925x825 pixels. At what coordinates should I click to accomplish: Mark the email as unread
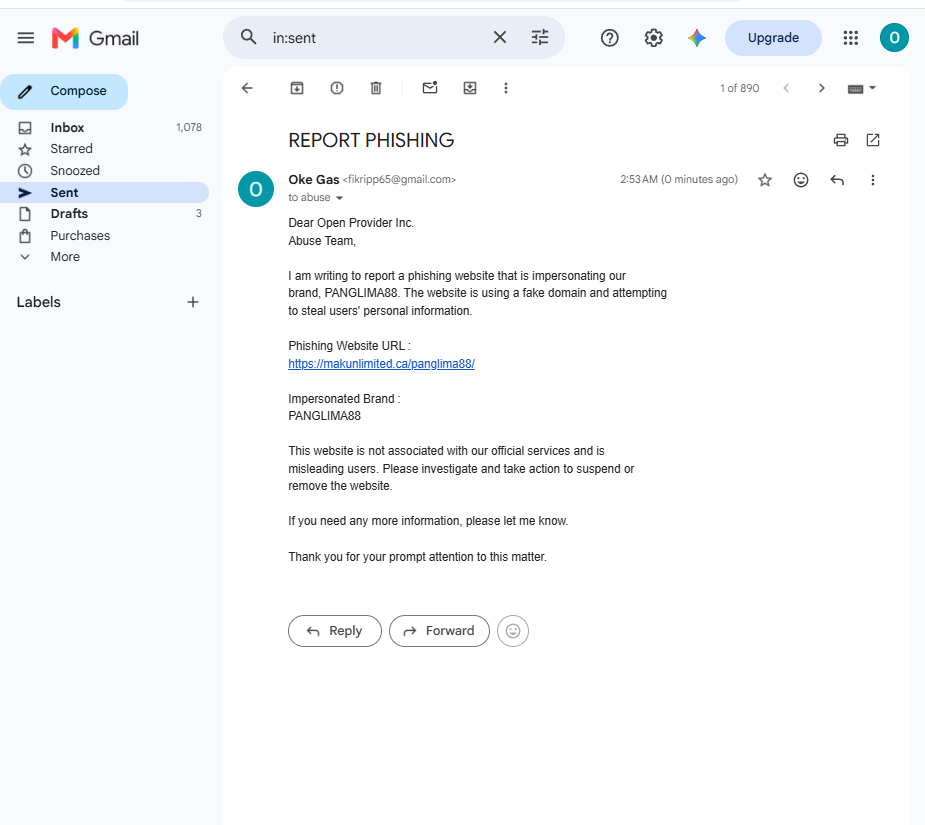pyautogui.click(x=430, y=87)
